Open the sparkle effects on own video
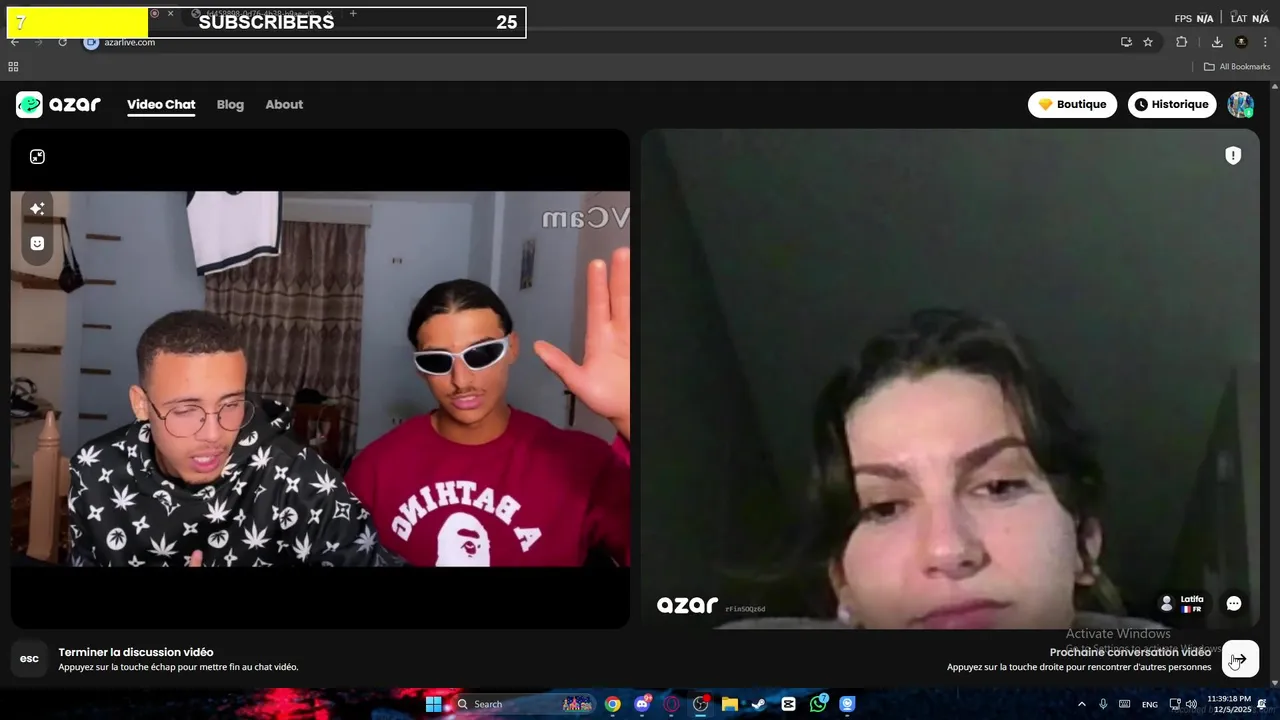 [x=37, y=208]
